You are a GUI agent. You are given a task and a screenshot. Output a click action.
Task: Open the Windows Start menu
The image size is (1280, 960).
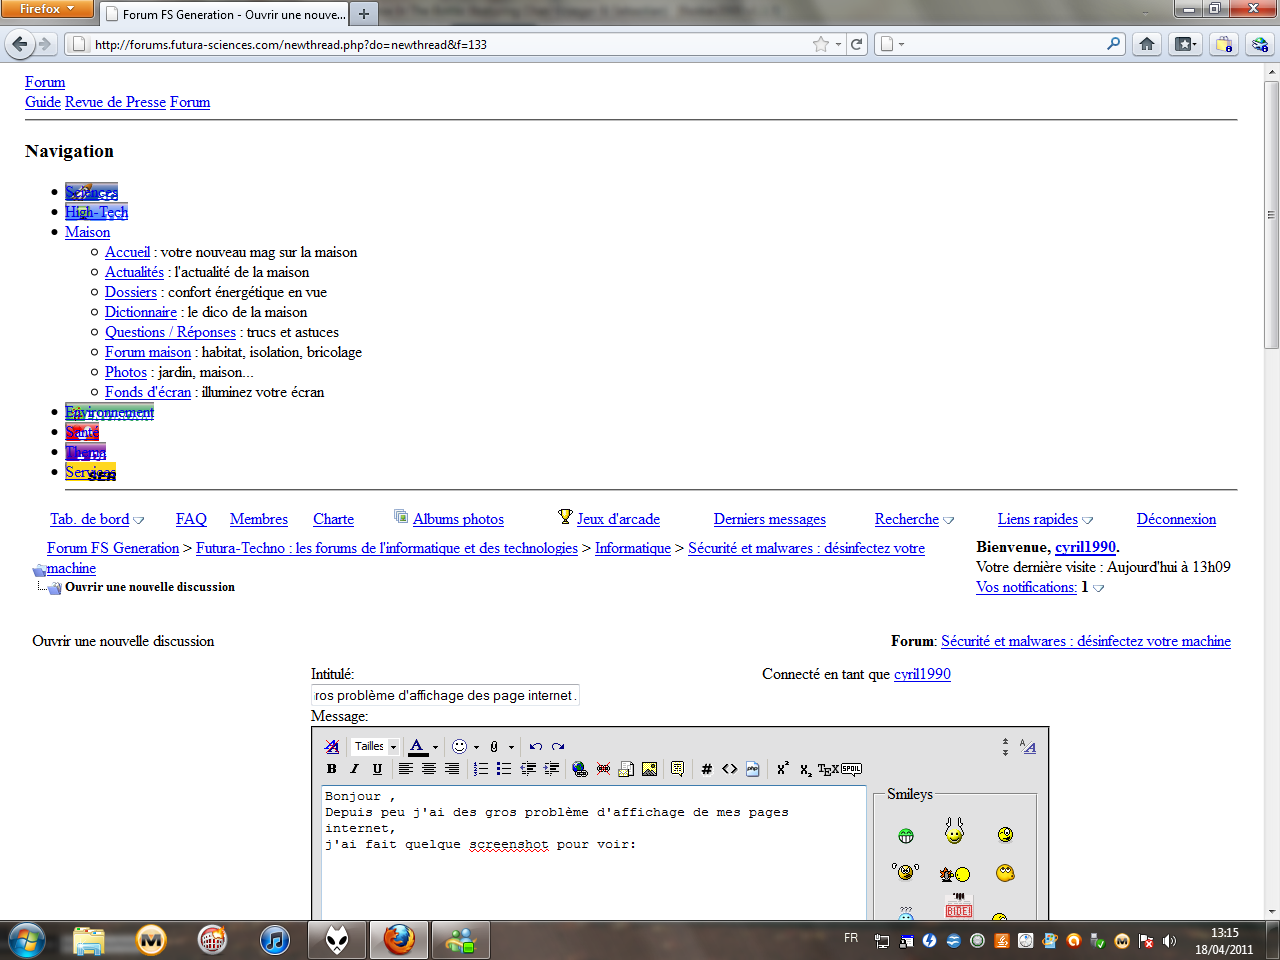(27, 940)
